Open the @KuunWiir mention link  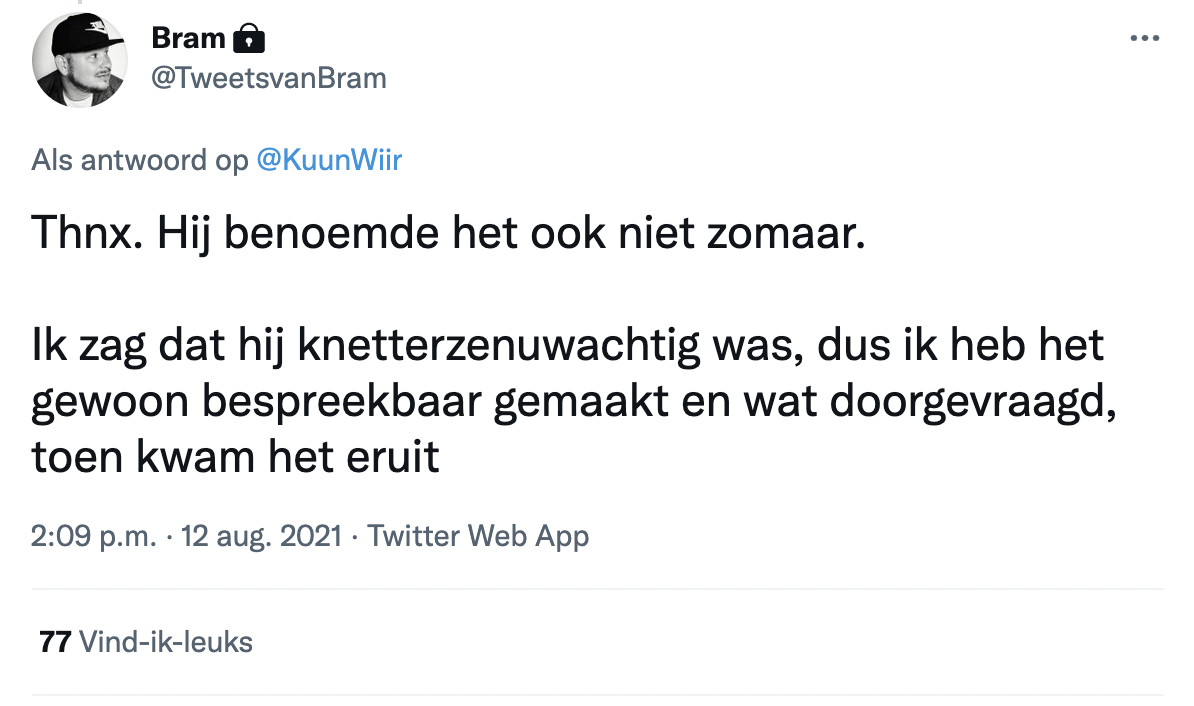click(329, 160)
